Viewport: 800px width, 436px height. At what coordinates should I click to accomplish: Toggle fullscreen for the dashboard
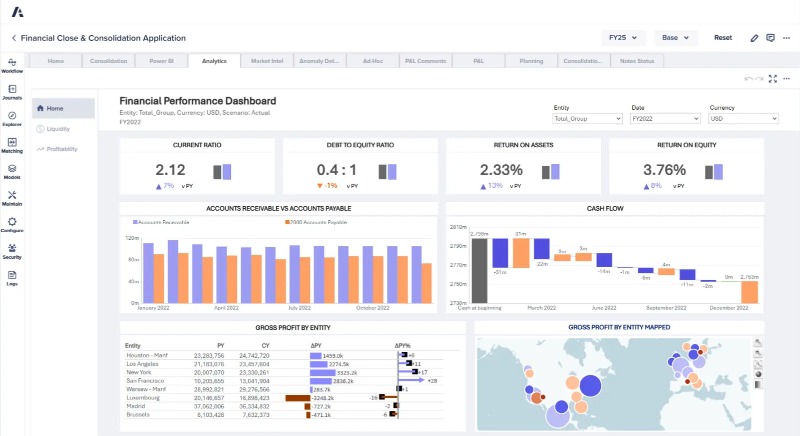(x=772, y=78)
